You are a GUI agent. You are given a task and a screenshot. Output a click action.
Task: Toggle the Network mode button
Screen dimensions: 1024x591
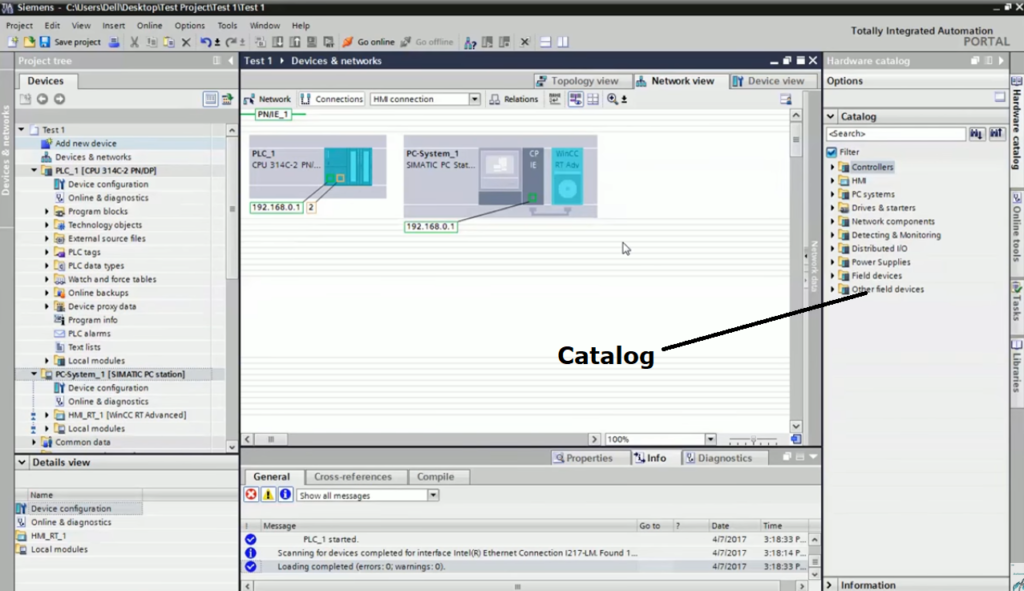click(265, 99)
